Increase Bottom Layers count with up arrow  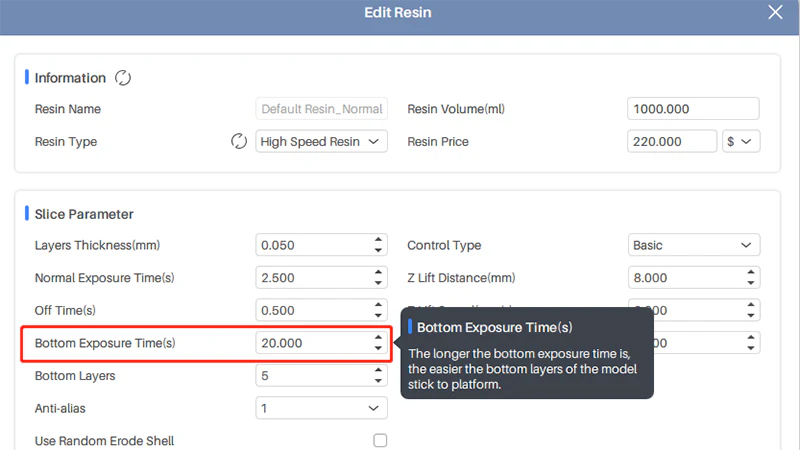coord(378,370)
